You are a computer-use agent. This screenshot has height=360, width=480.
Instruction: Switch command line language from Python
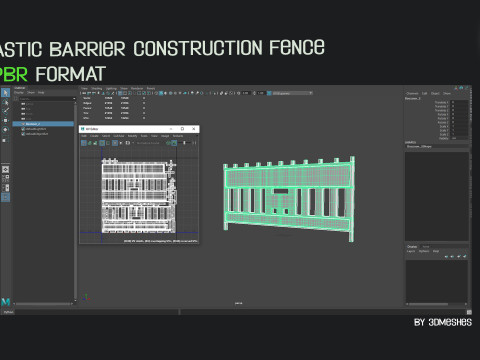pos(8,312)
